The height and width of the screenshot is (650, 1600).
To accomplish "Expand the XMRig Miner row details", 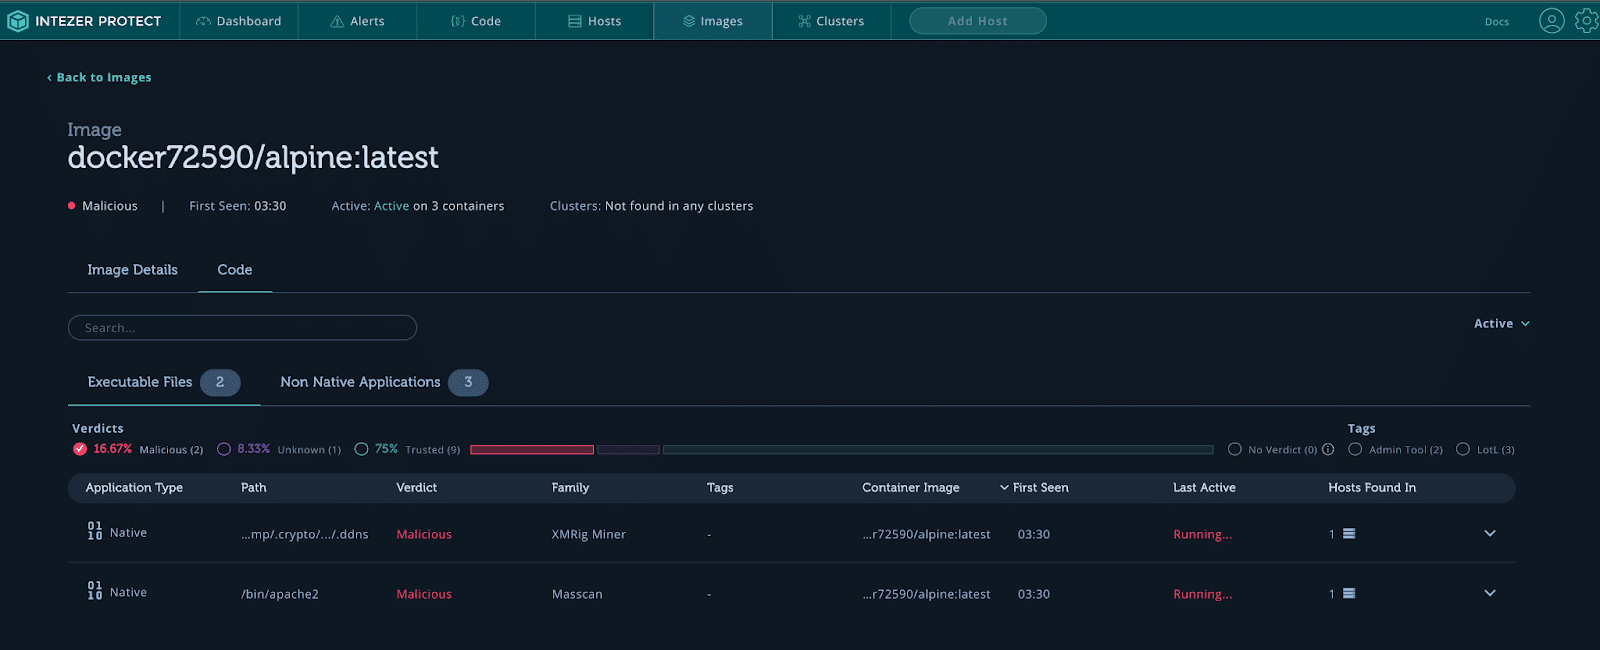I will 1490,534.
